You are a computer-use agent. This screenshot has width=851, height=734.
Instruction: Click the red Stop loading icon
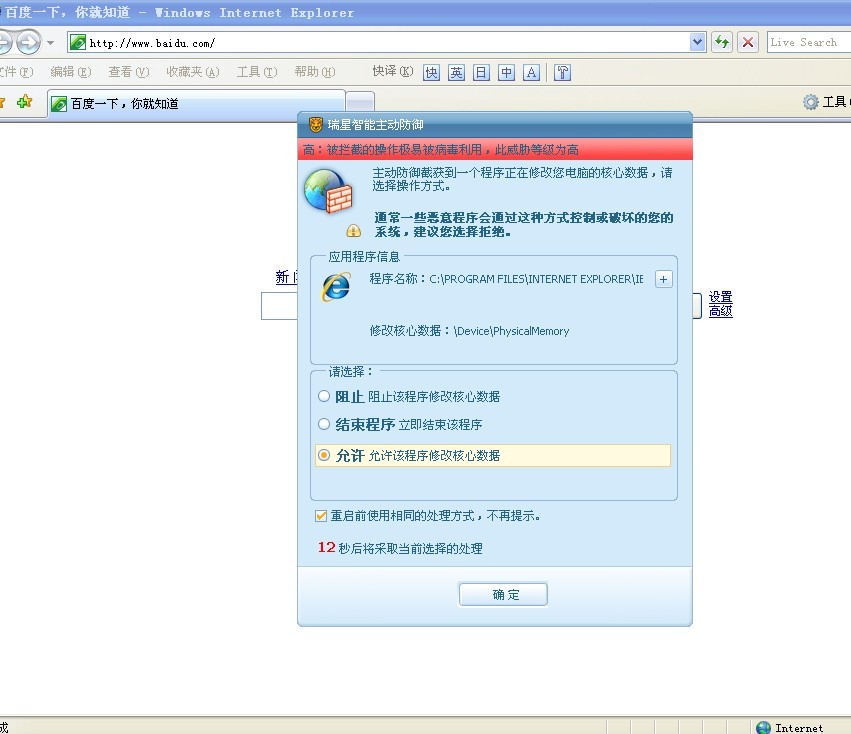[748, 42]
